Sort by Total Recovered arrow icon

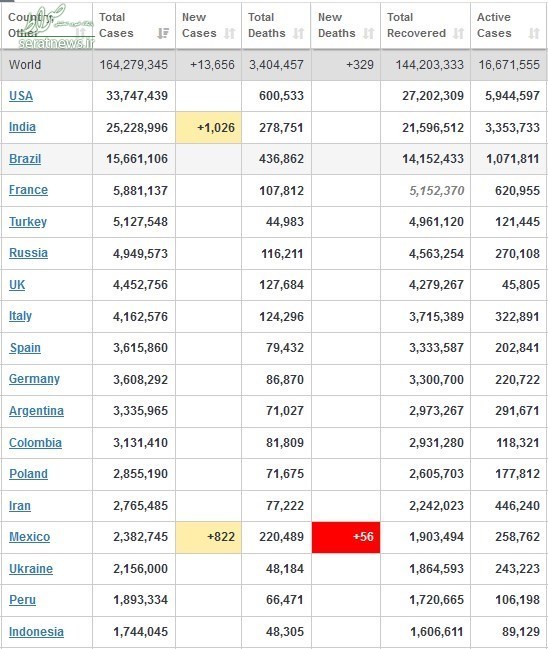click(458, 33)
